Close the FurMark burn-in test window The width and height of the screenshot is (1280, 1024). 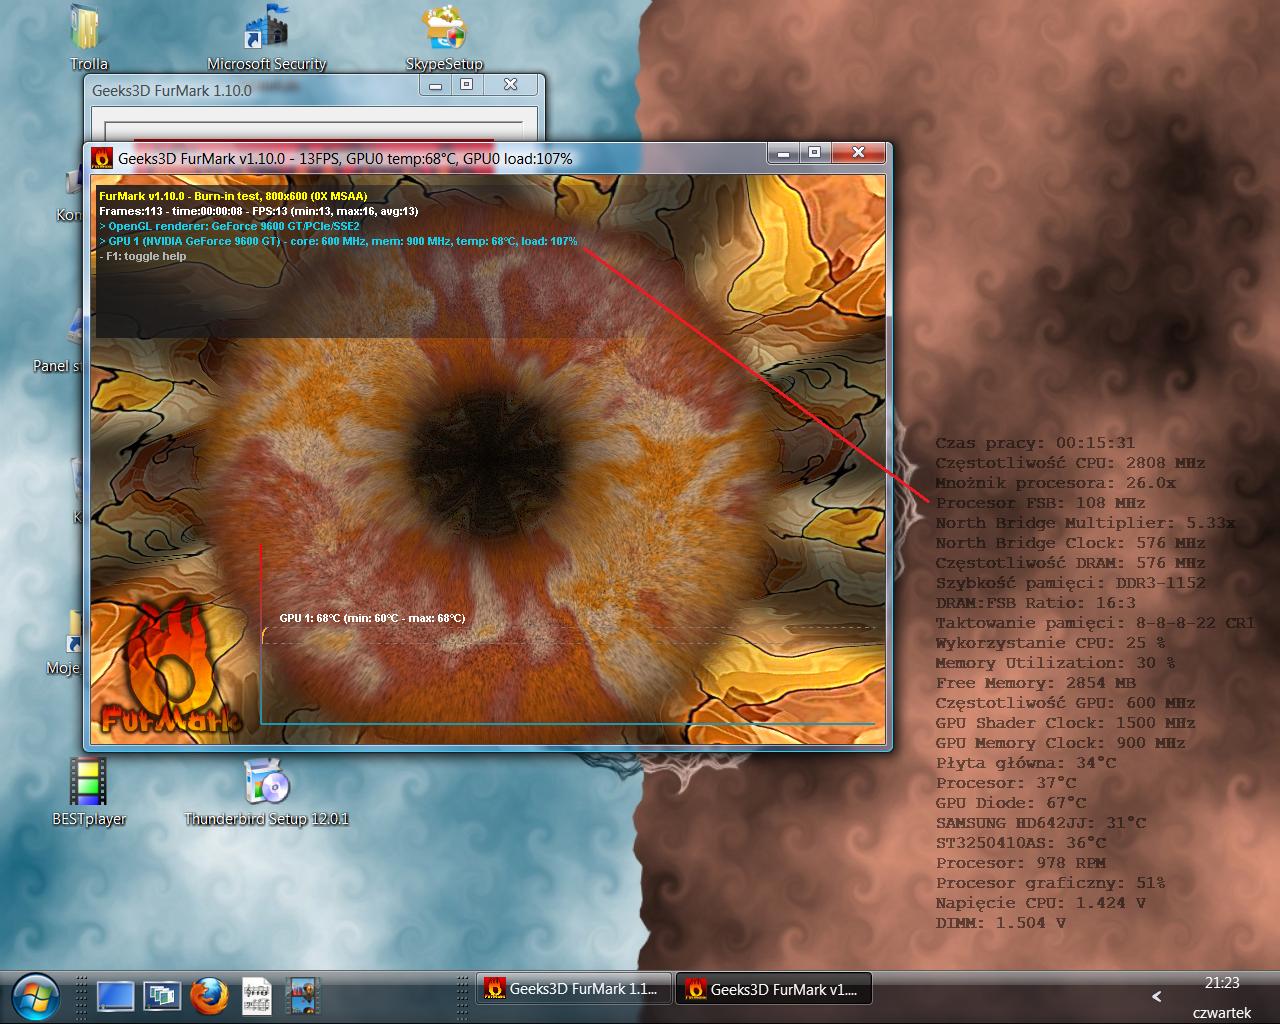858,153
